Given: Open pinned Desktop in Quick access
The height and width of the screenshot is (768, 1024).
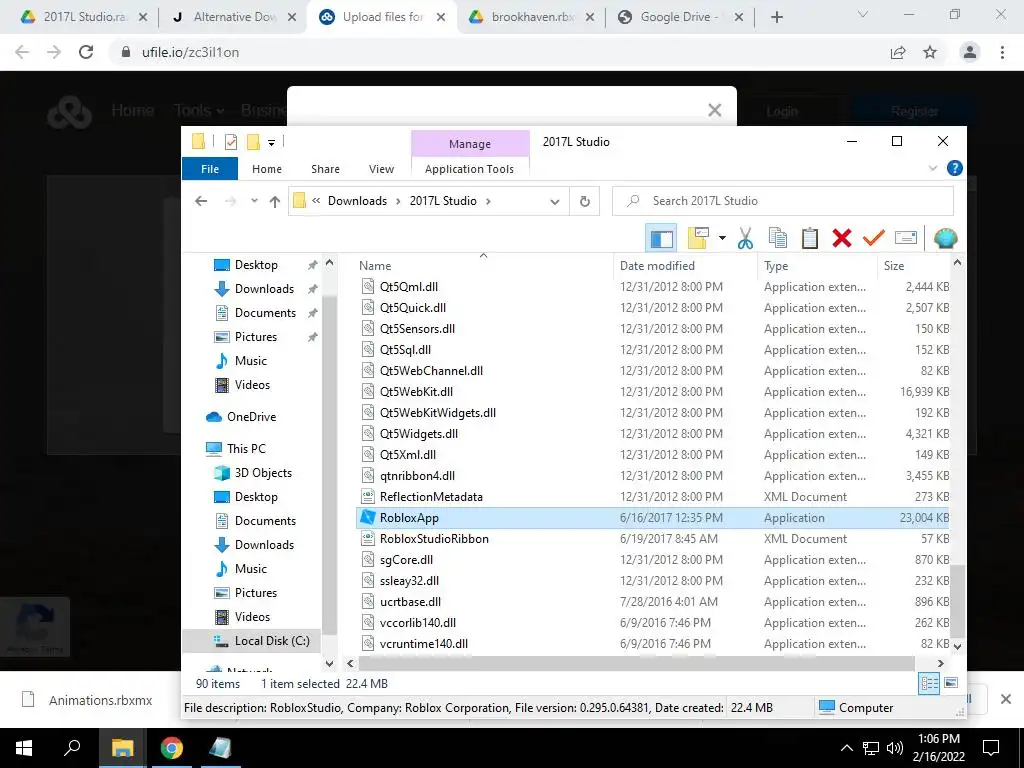Looking at the screenshot, I should (255, 264).
